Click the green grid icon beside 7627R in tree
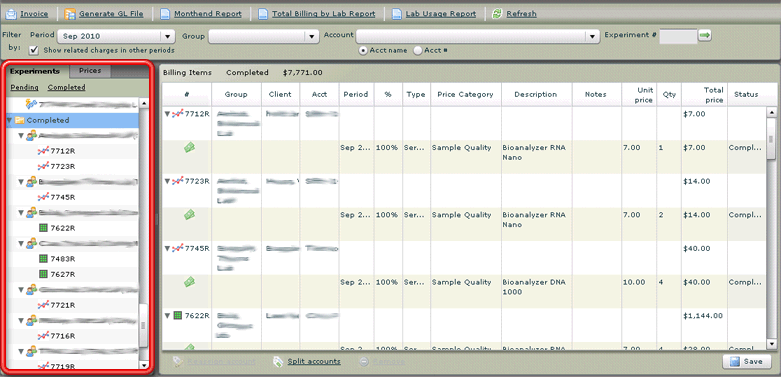781x377 pixels. pyautogui.click(x=43, y=274)
